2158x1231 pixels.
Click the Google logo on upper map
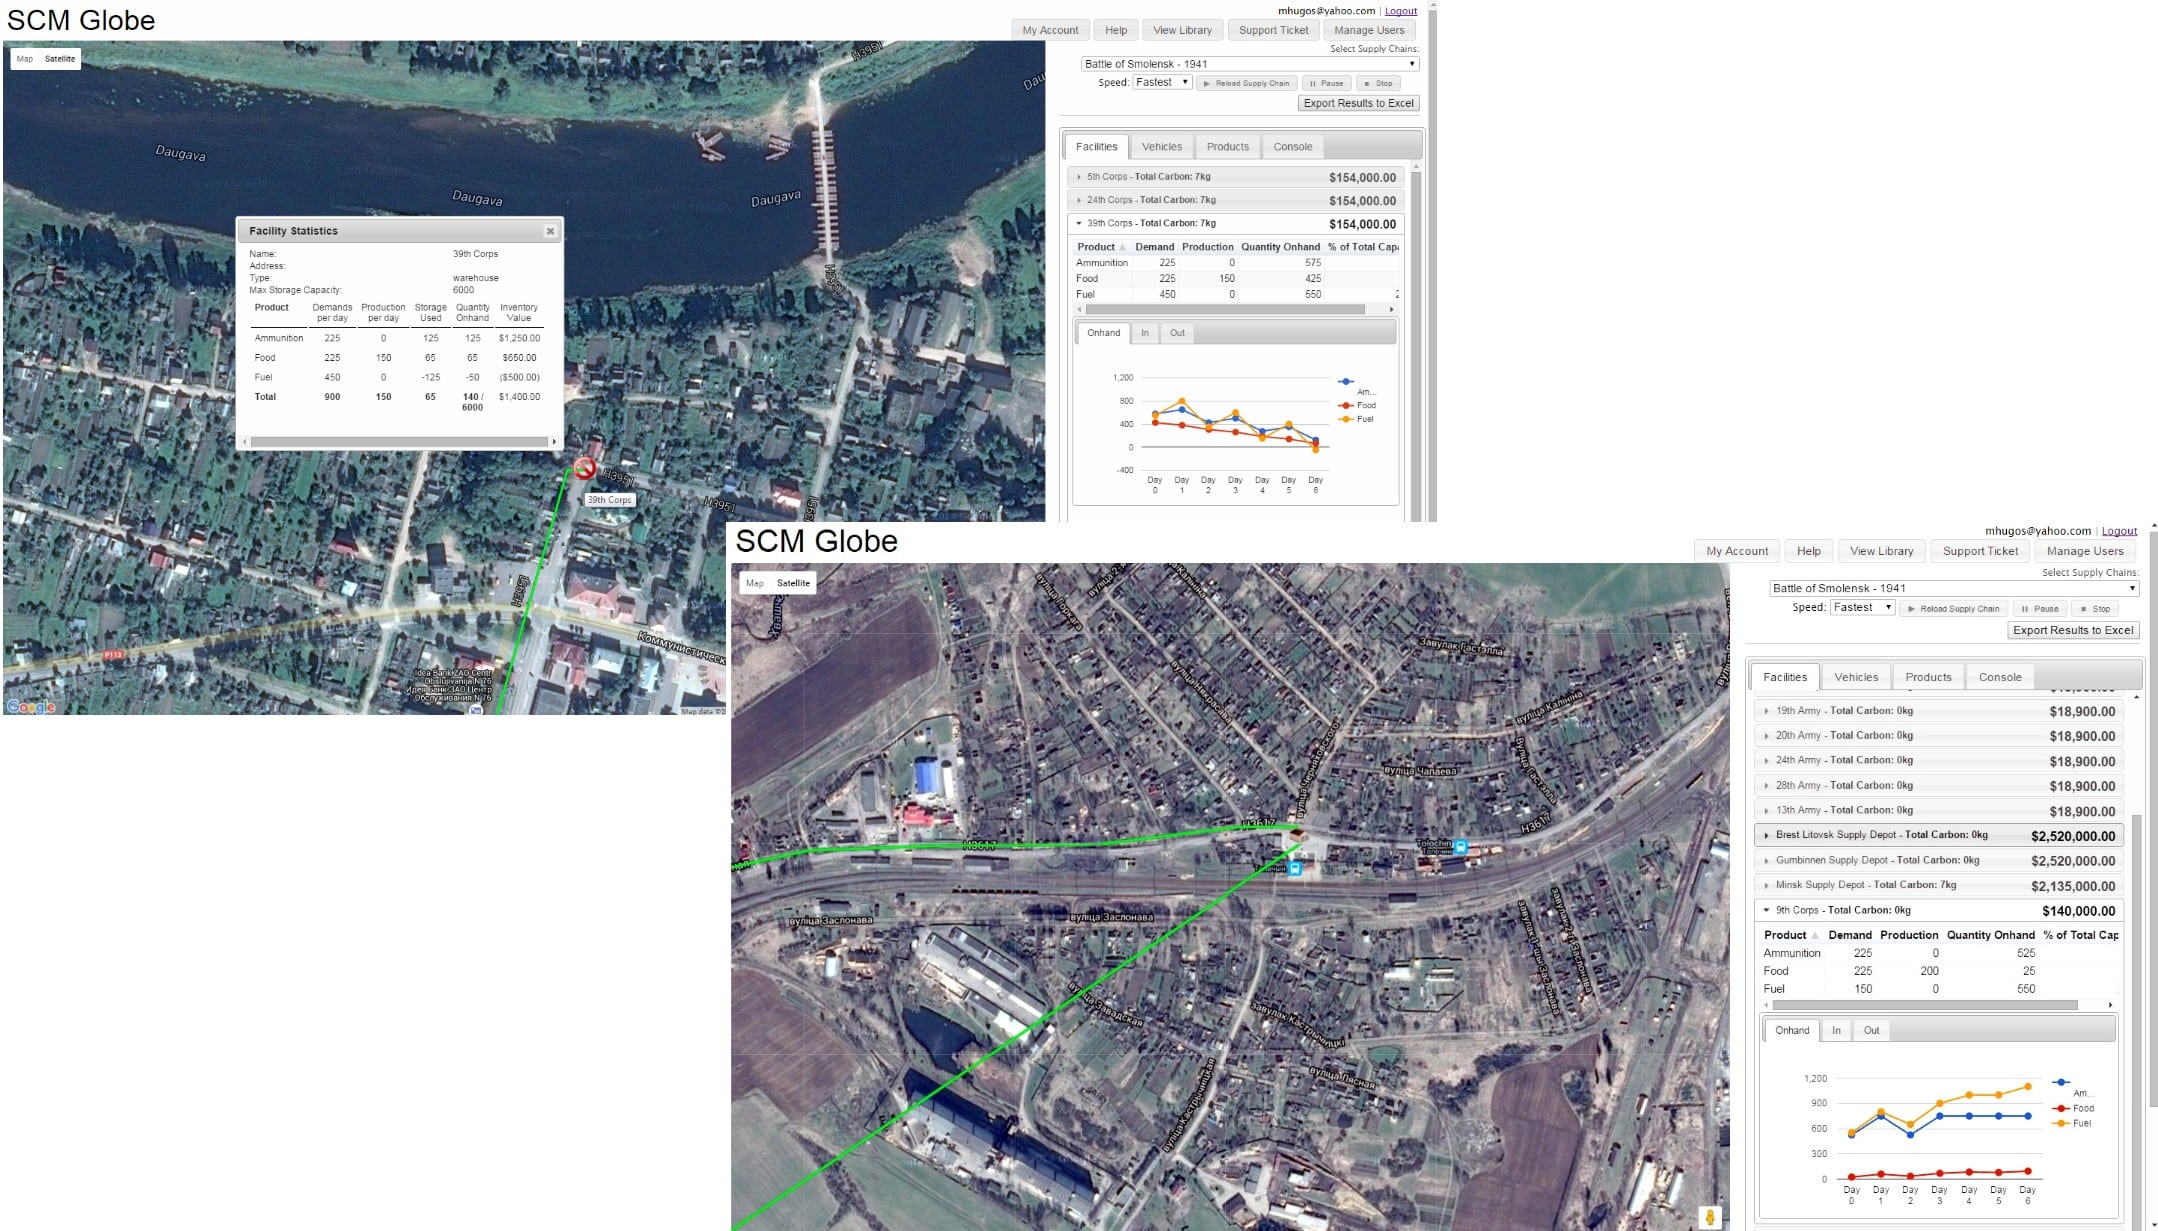[31, 707]
